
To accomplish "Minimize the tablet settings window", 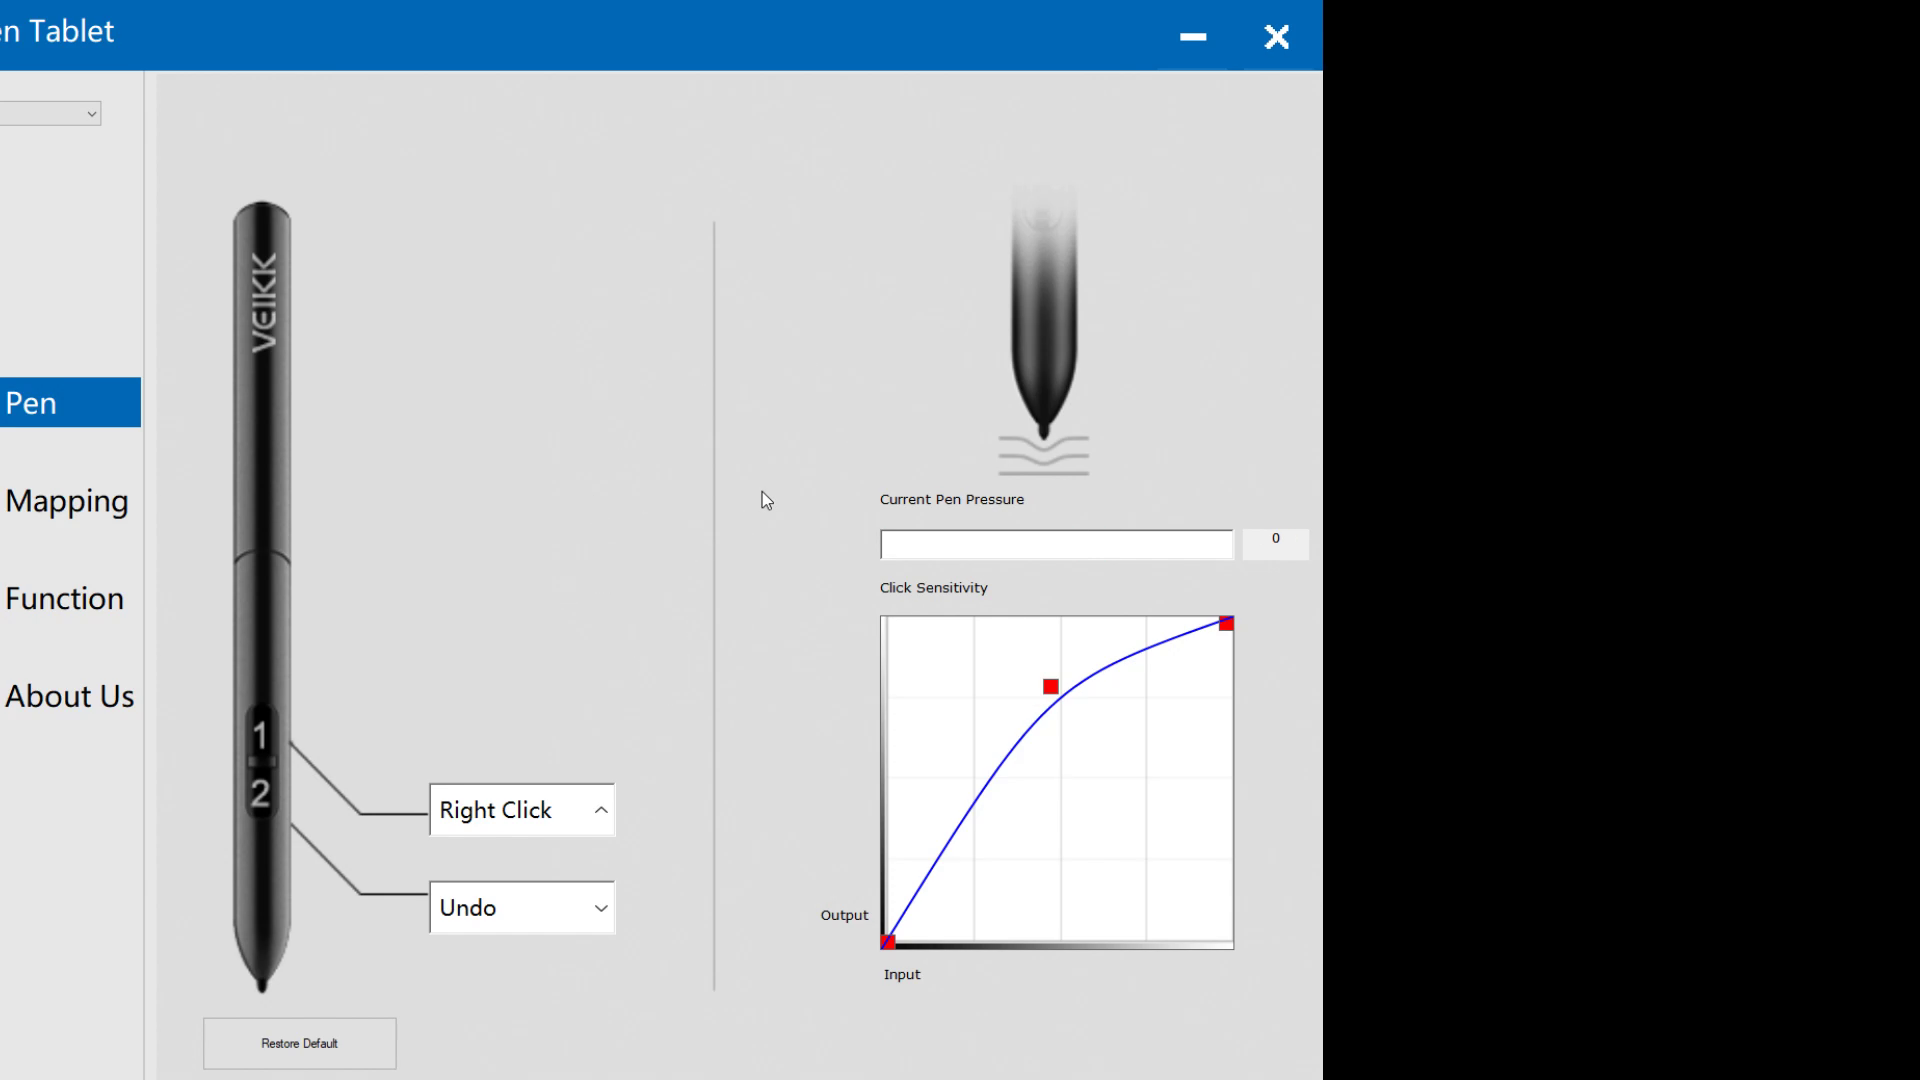I will [x=1192, y=36].
